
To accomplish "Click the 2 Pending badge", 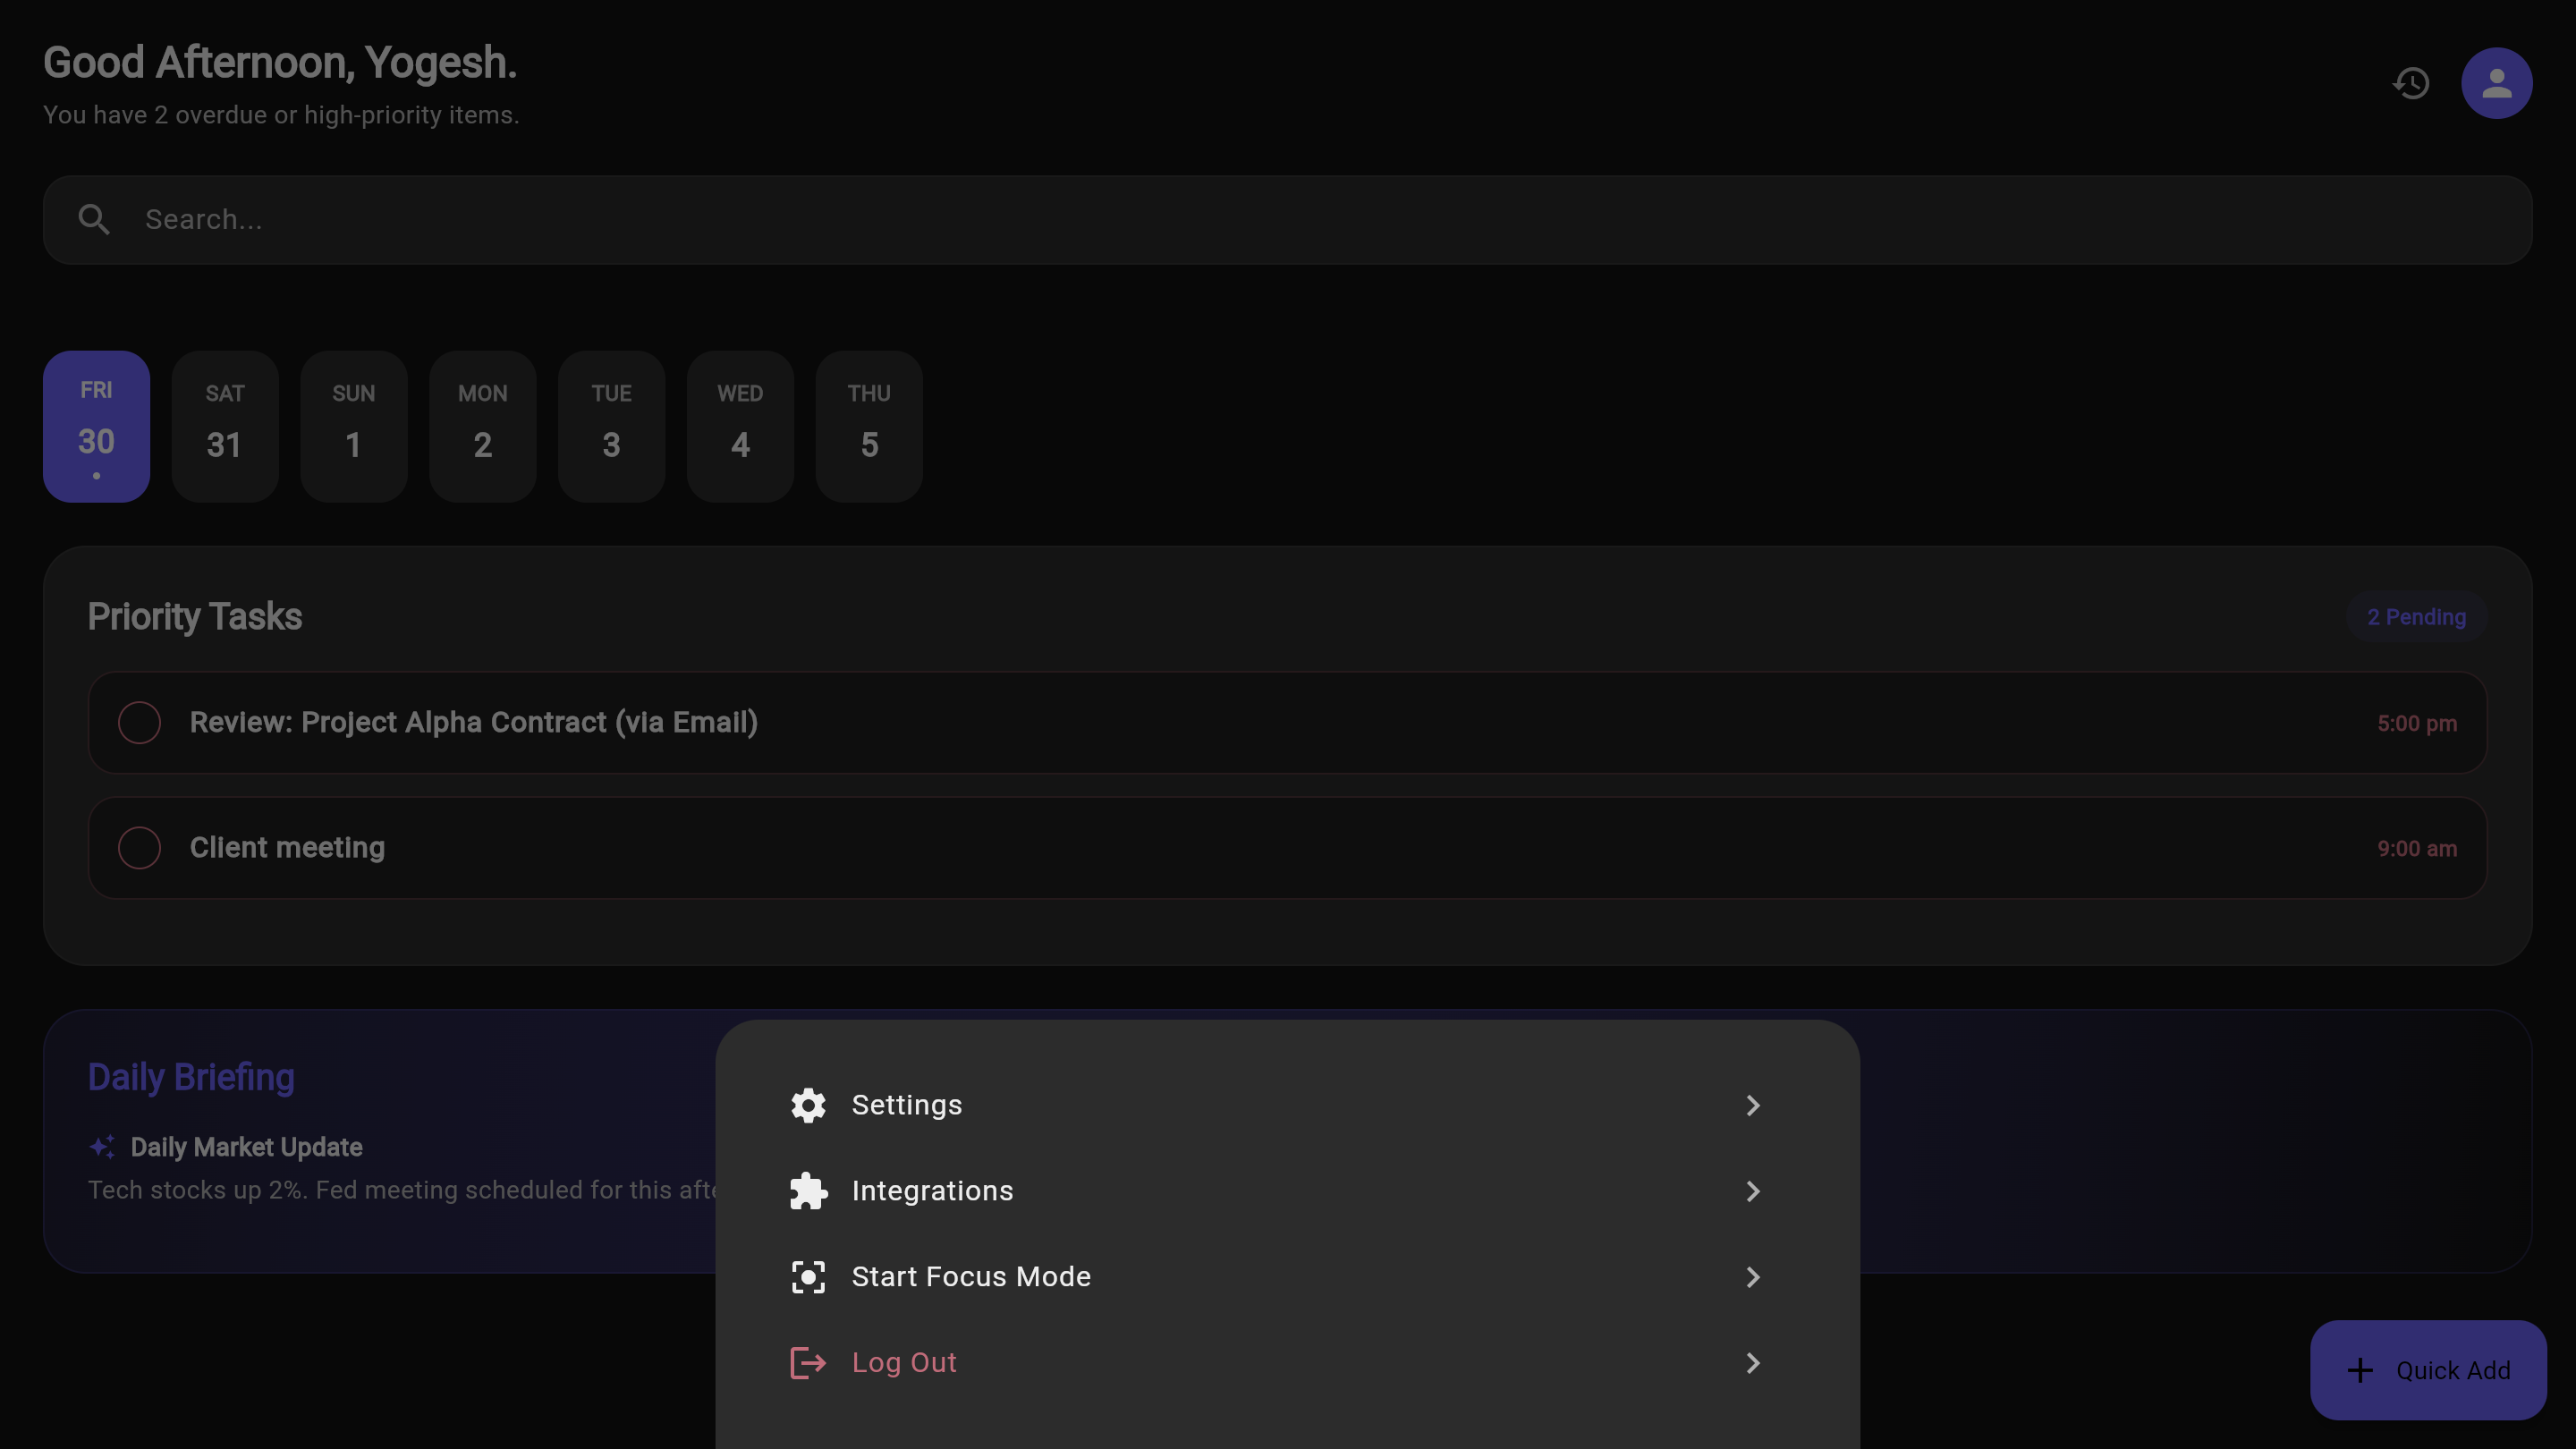I will click(2416, 617).
